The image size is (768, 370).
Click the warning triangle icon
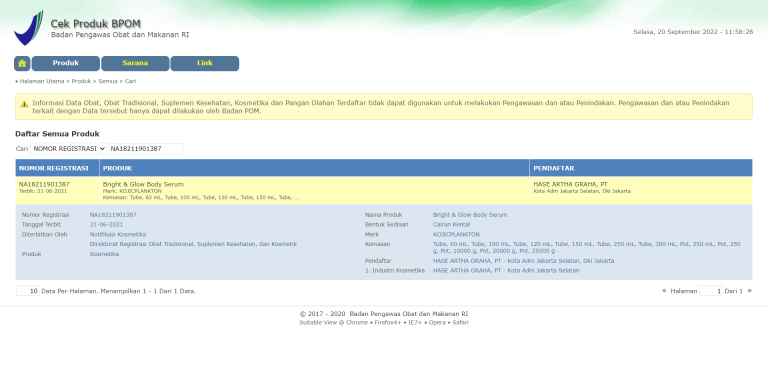(24, 104)
